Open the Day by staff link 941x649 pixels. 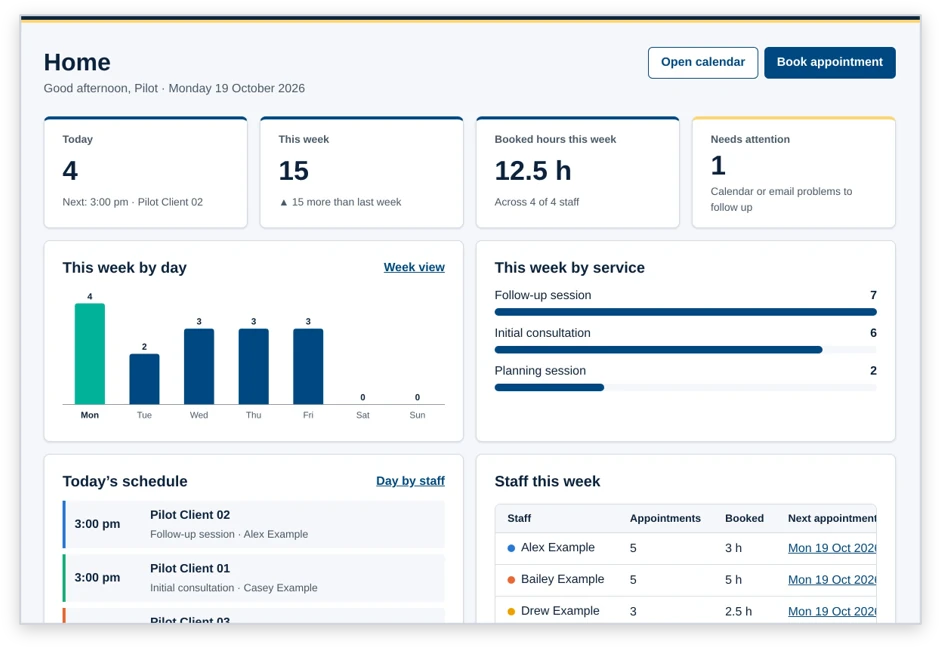(x=410, y=481)
